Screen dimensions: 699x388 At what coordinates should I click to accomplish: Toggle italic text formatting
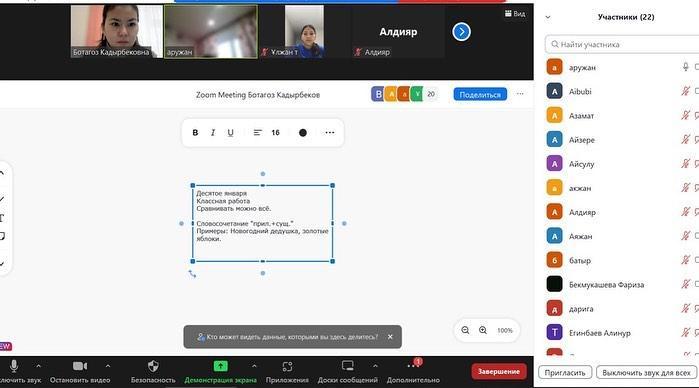point(213,132)
